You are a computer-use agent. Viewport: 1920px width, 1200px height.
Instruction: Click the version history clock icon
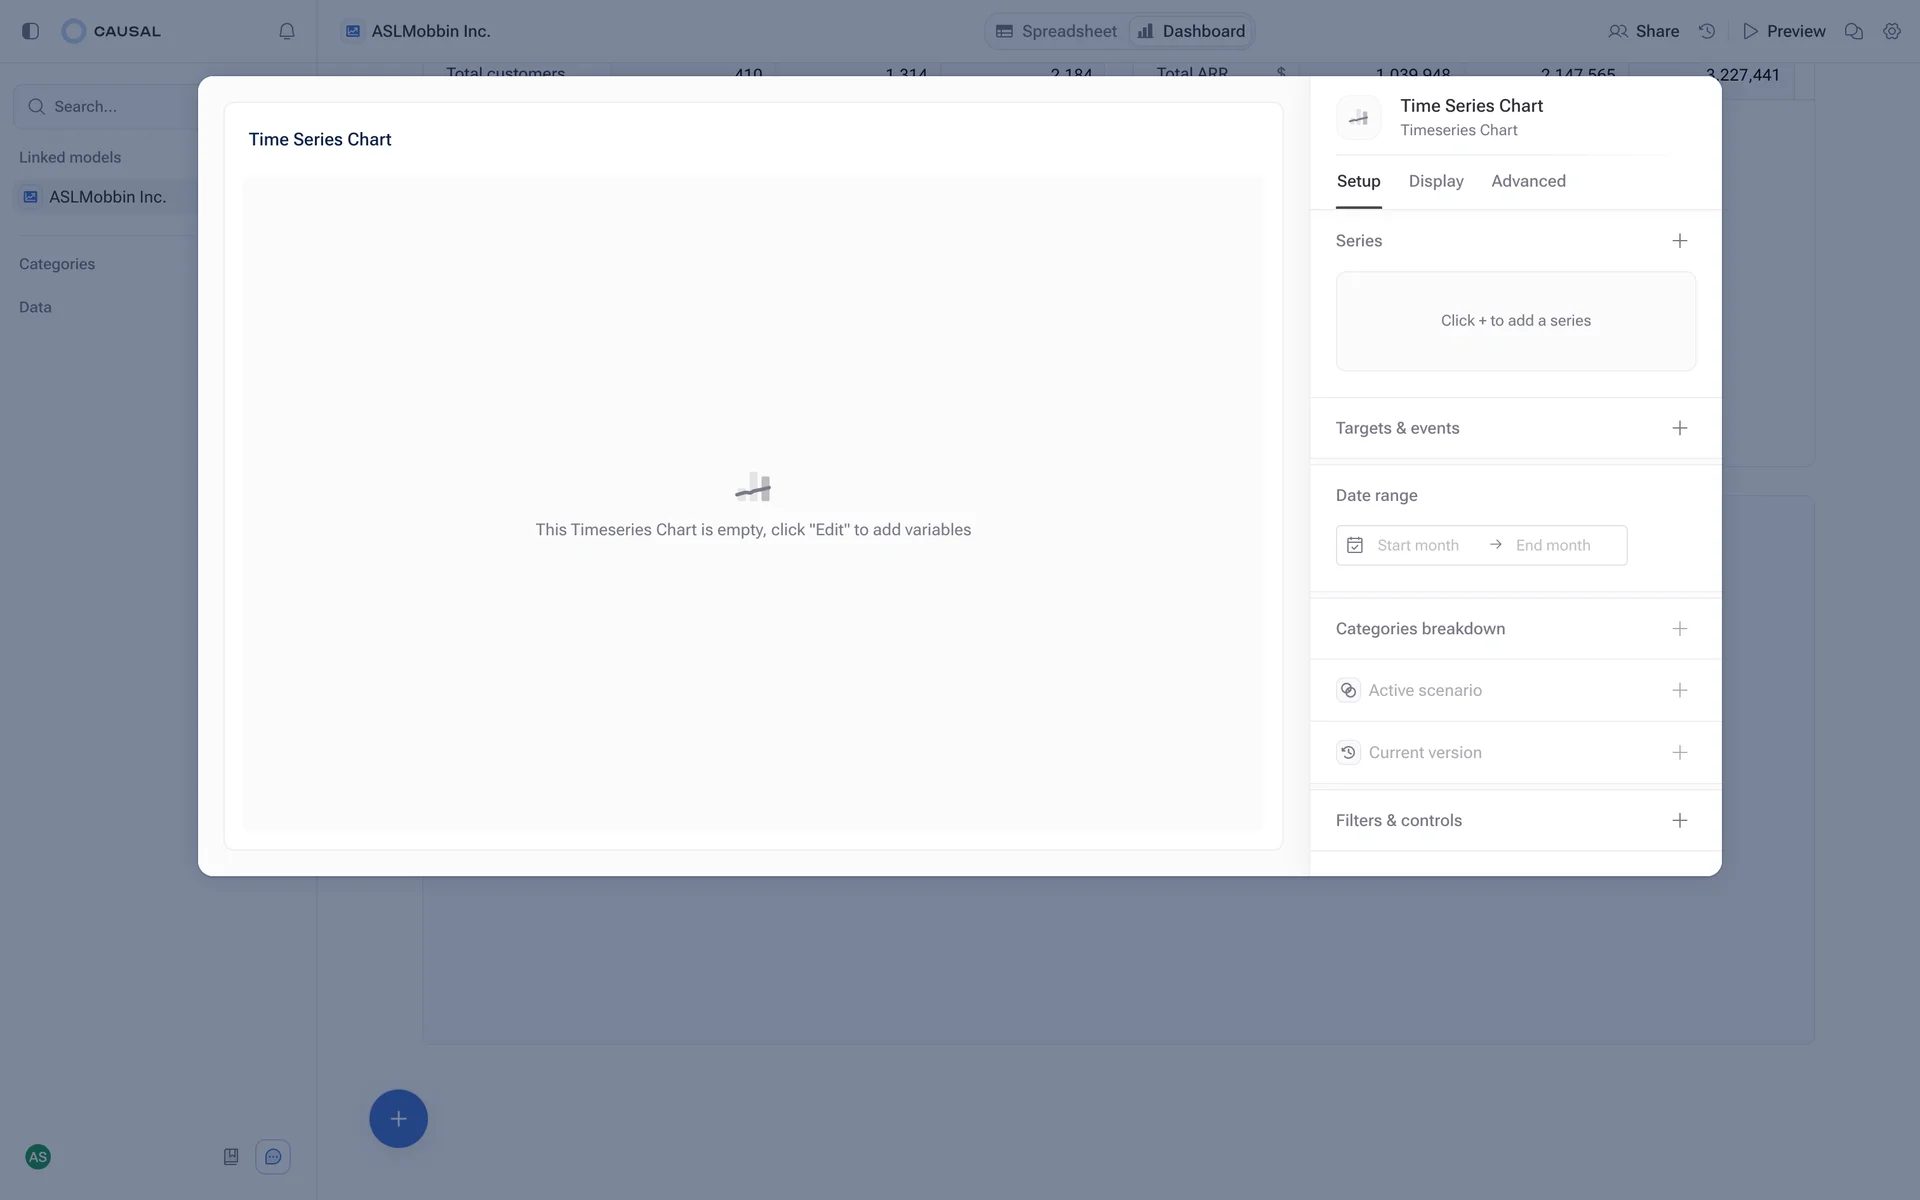click(x=1707, y=31)
